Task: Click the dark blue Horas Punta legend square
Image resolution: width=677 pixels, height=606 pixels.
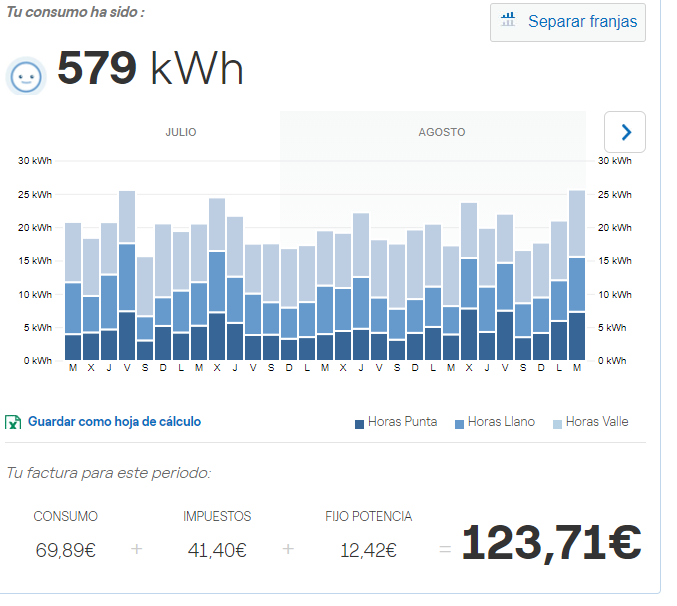Action: pos(359,423)
